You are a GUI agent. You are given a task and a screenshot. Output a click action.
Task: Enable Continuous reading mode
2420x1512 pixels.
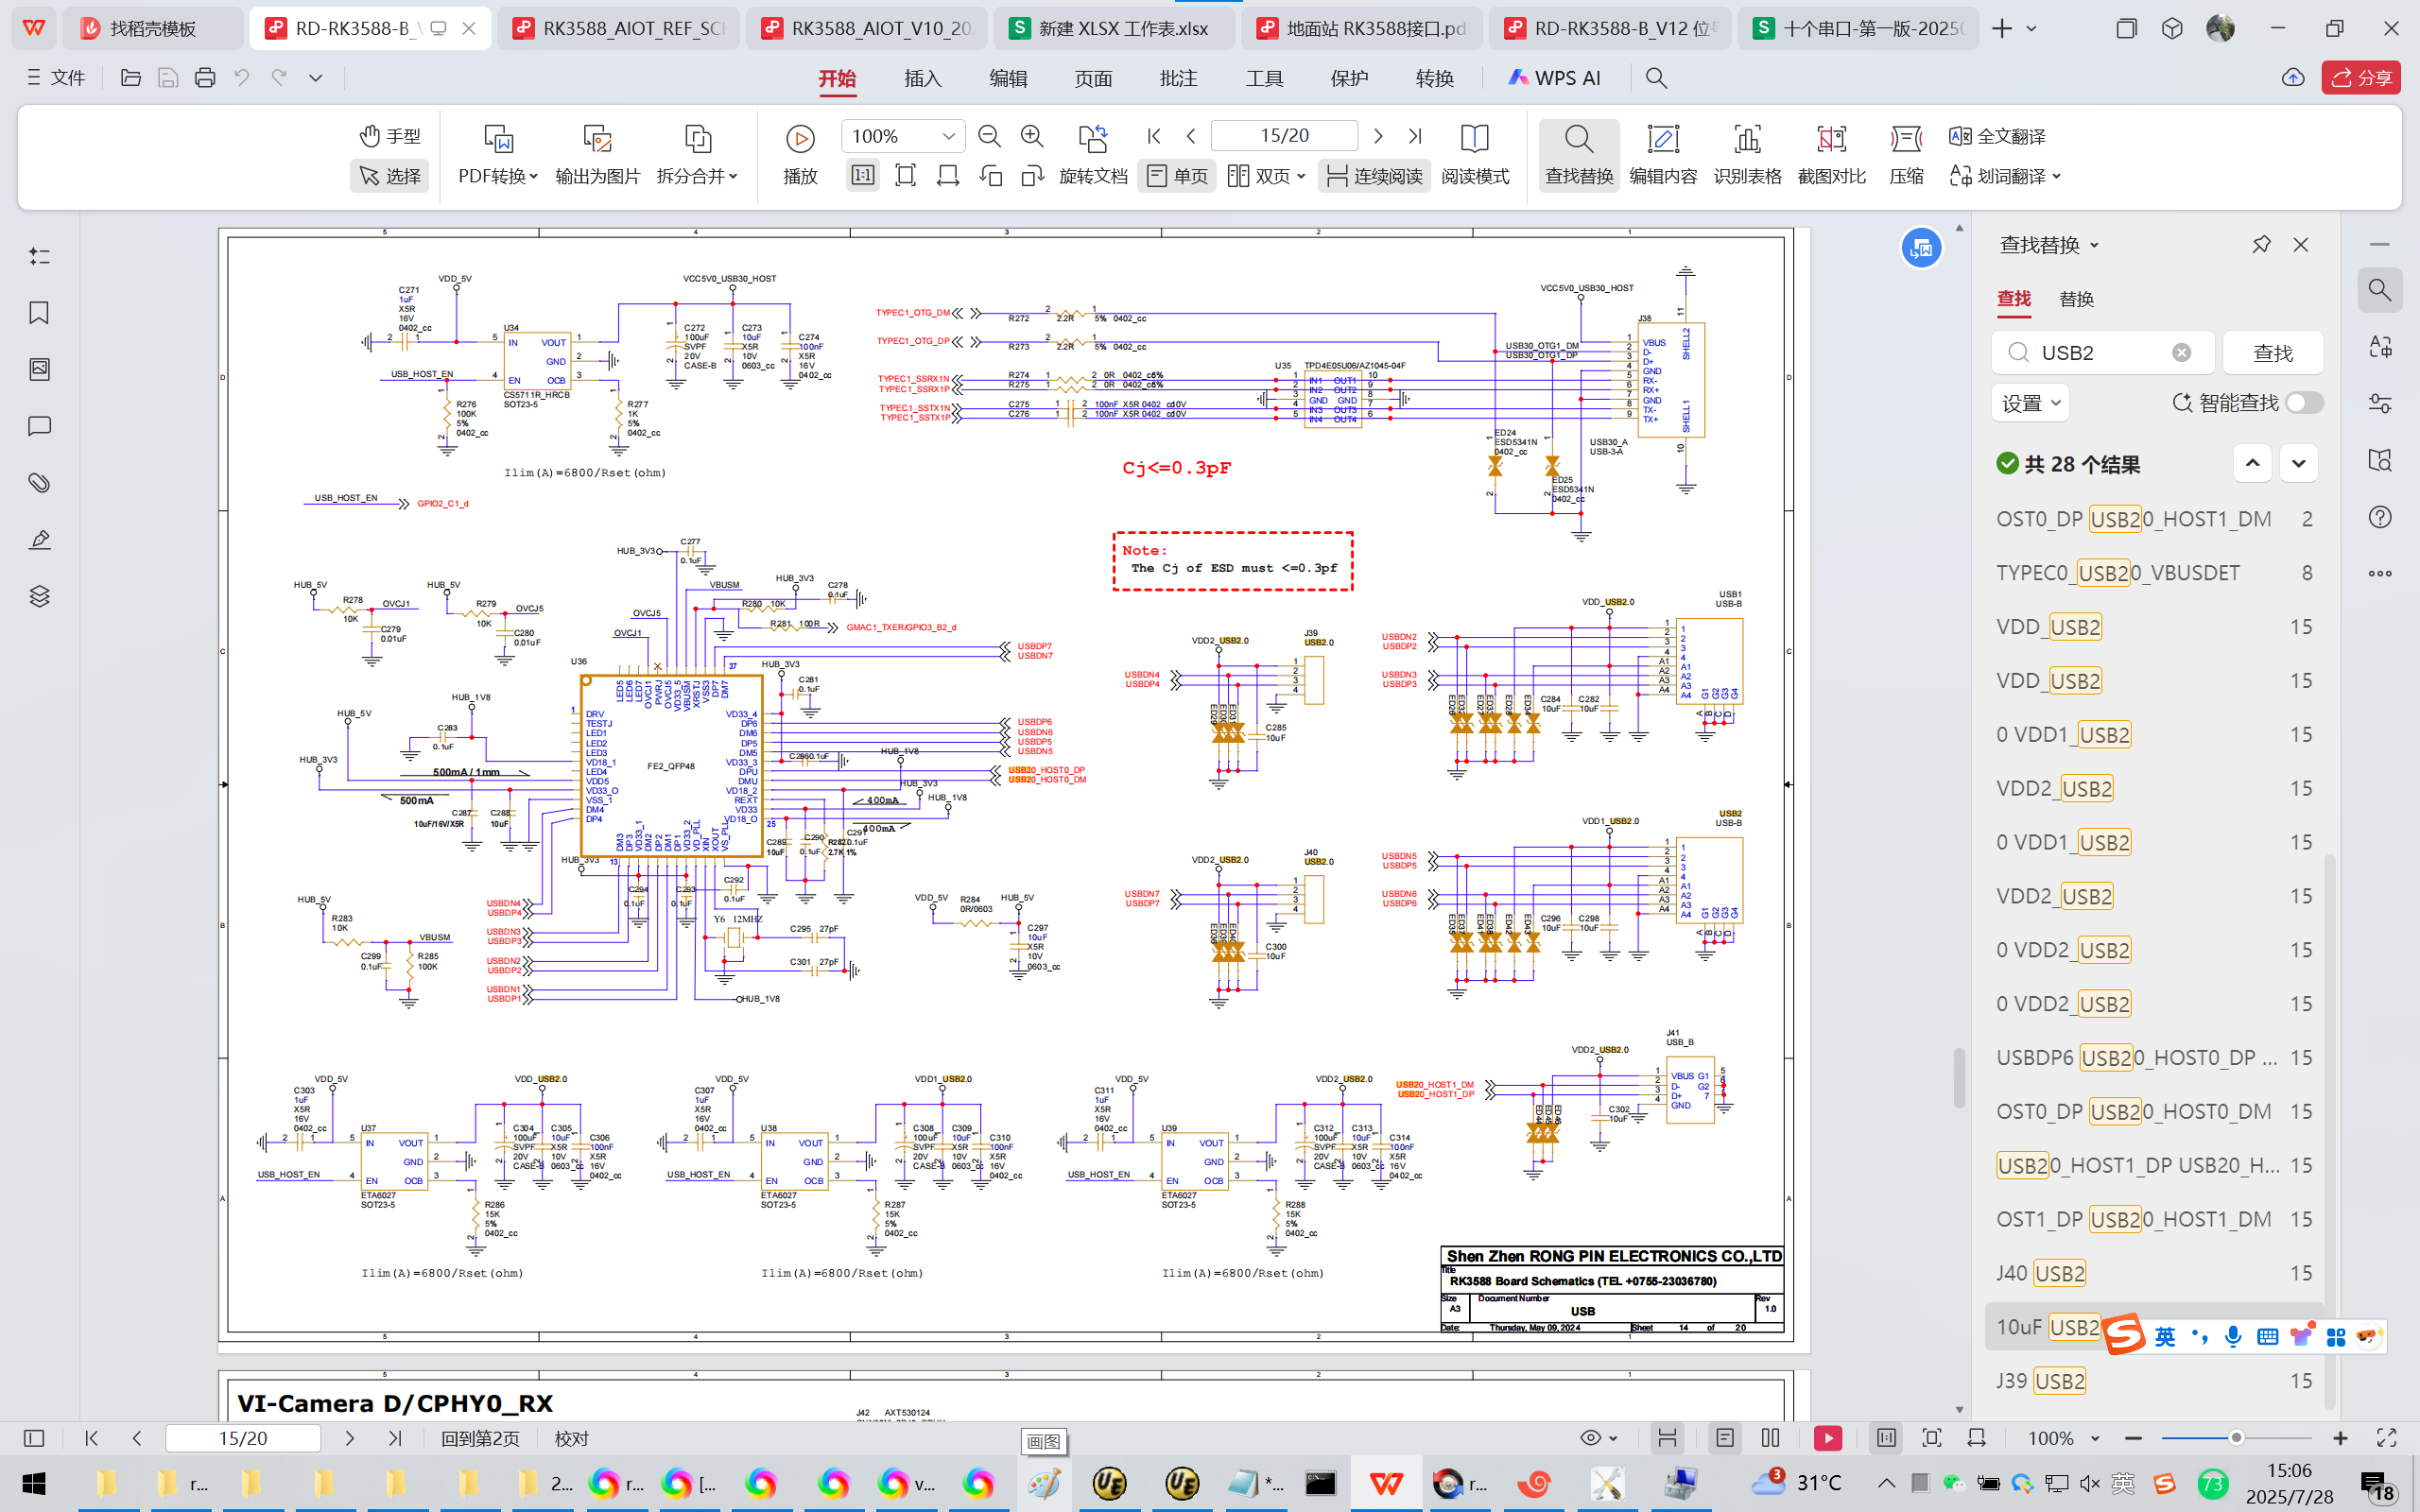1374,176
